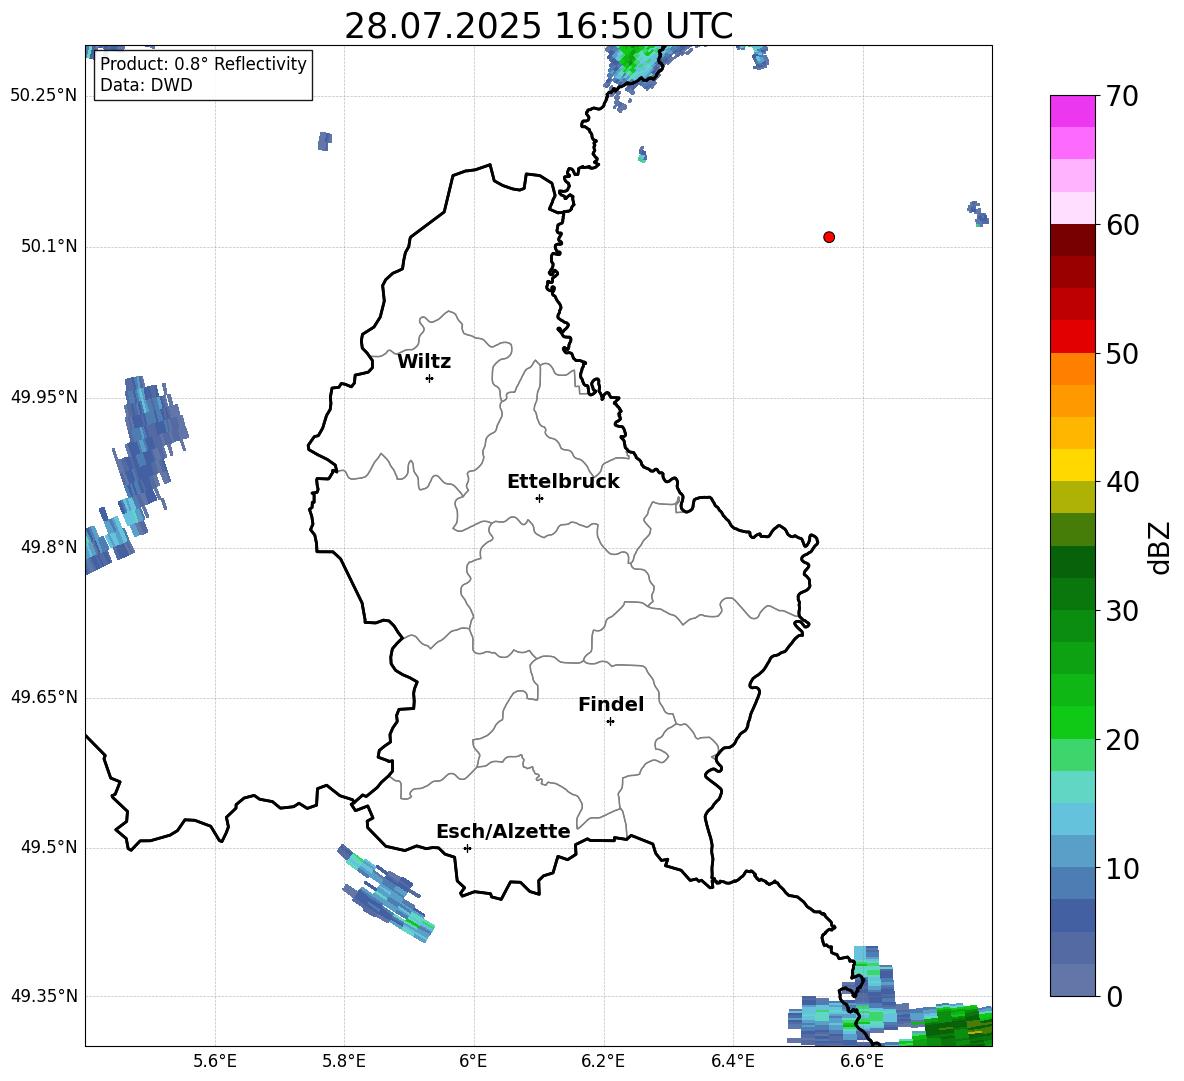Click the 70 label on the colorbar
This screenshot has height=1081, width=1184.
point(1121,96)
